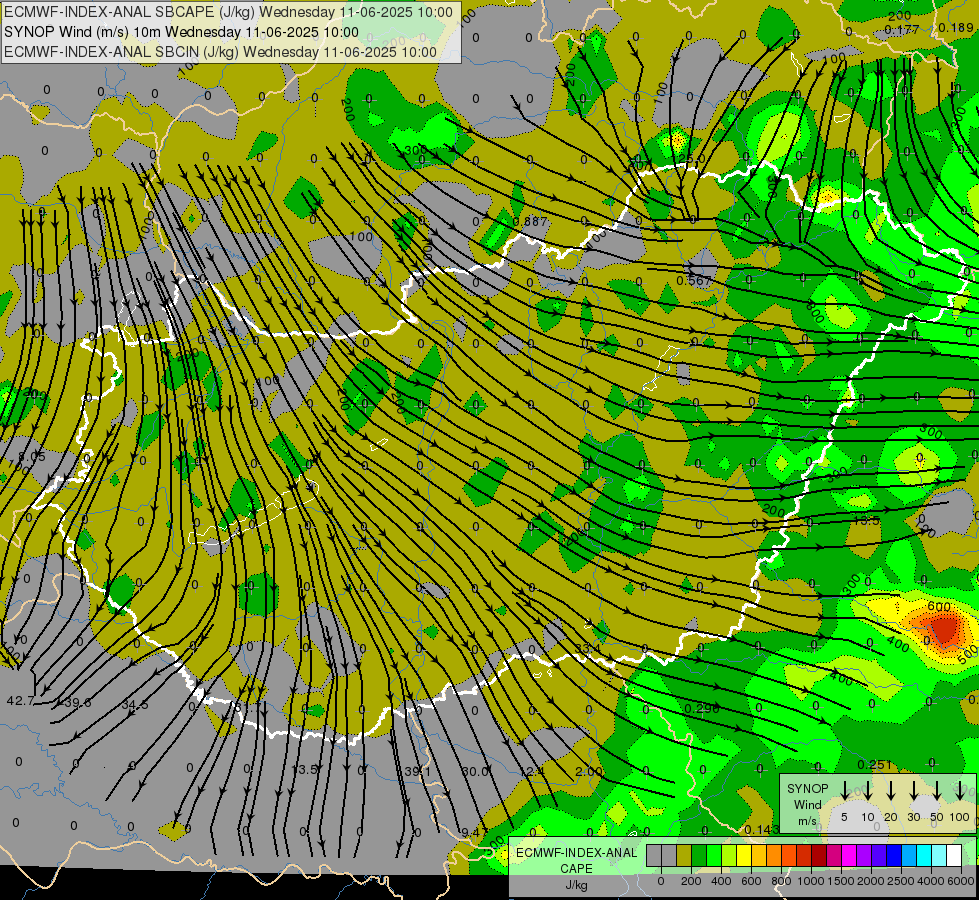Click the '800' tick on CAPE scale
The image size is (979, 900).
[781, 881]
